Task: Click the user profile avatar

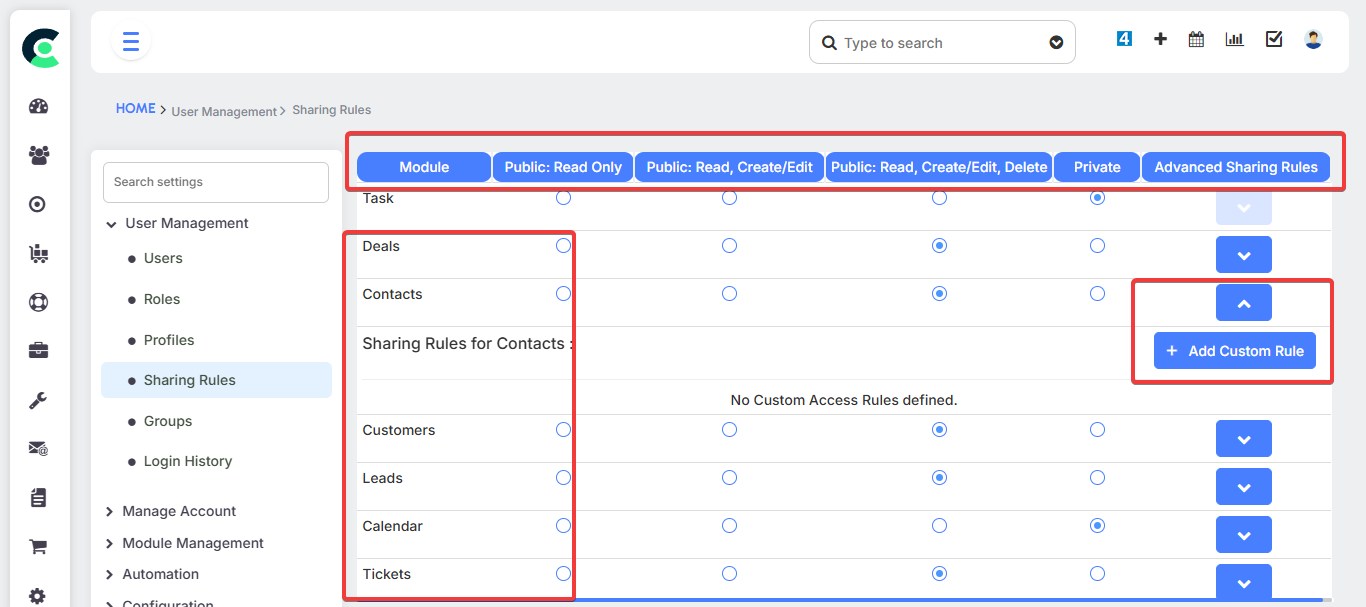Action: click(1313, 39)
